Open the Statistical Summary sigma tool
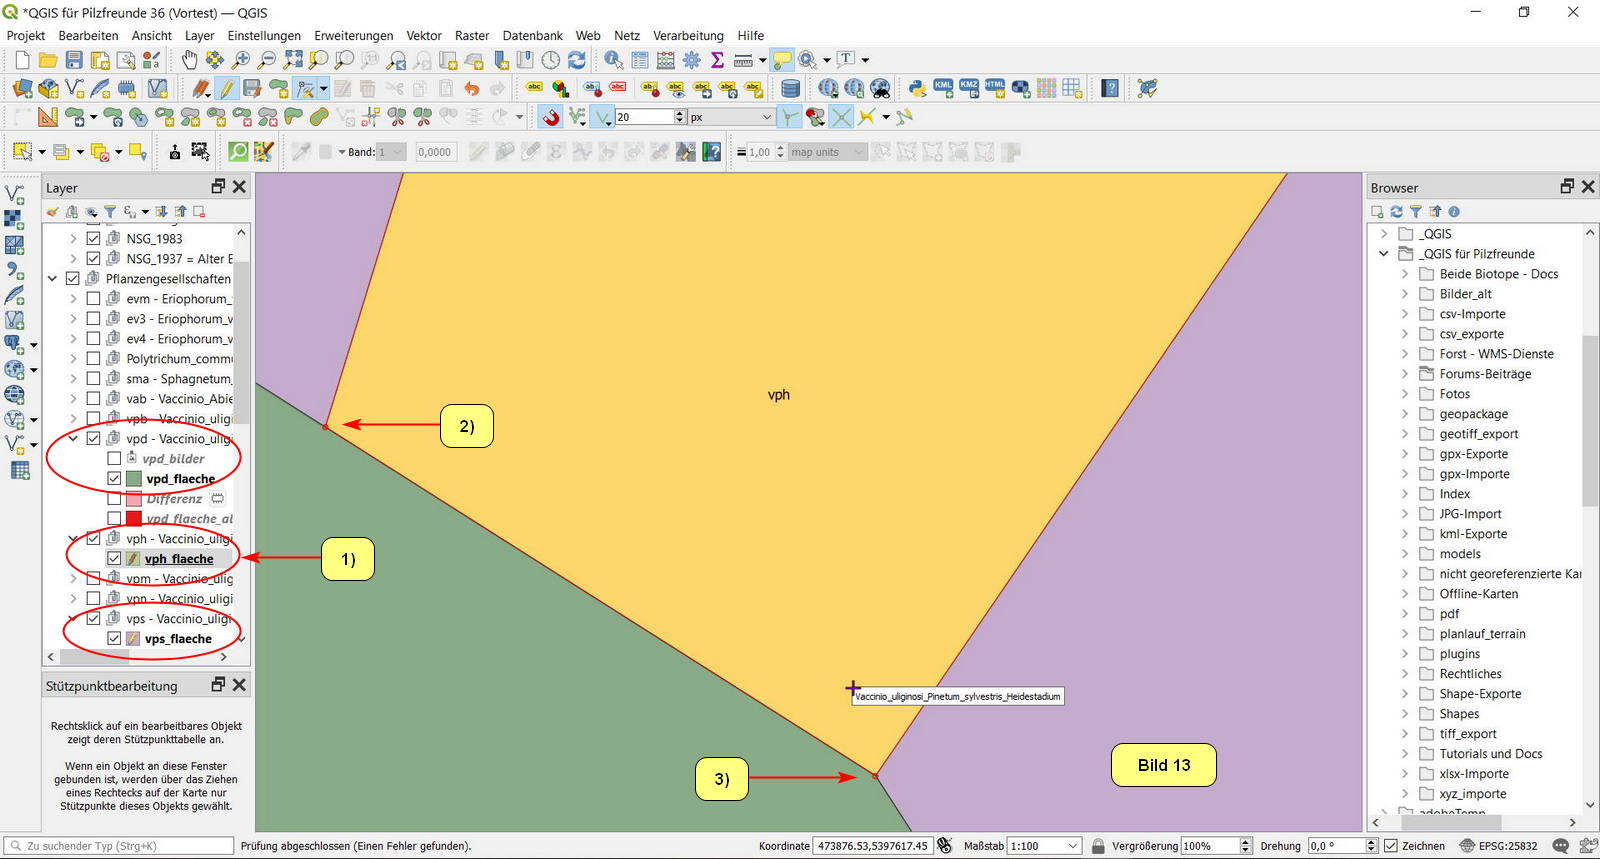 pos(717,61)
